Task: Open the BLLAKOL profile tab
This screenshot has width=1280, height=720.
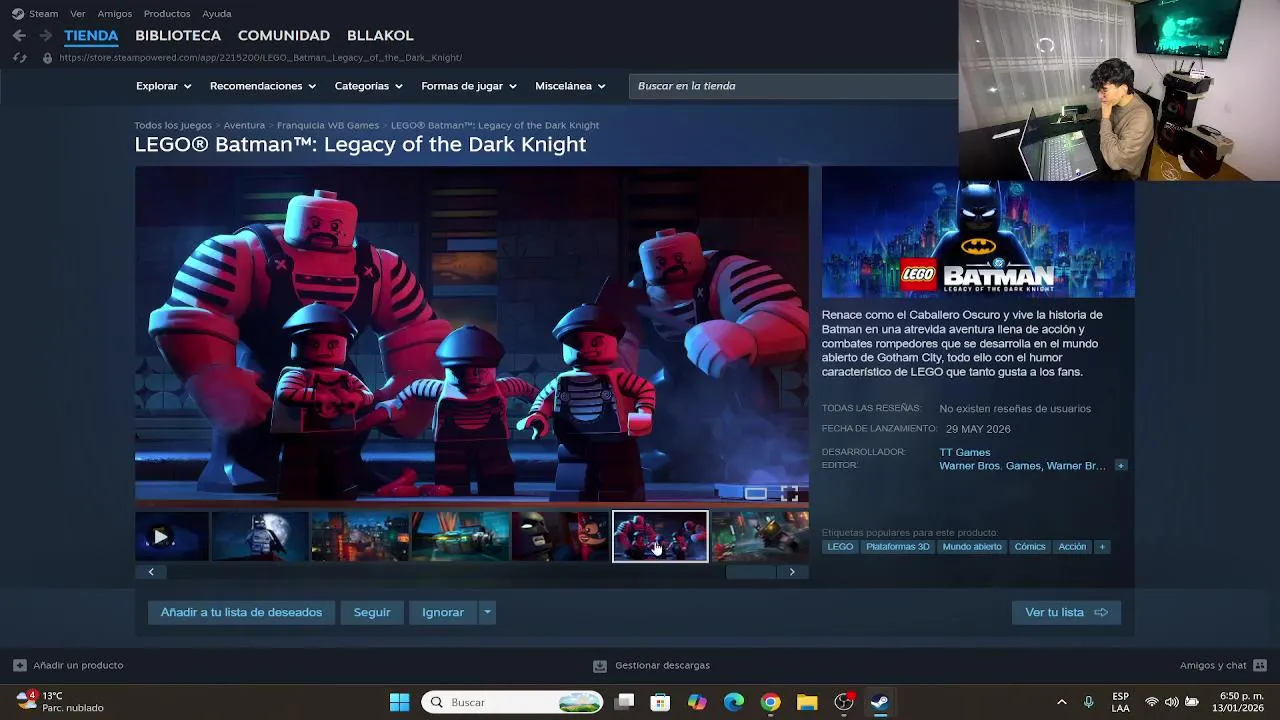Action: point(380,35)
